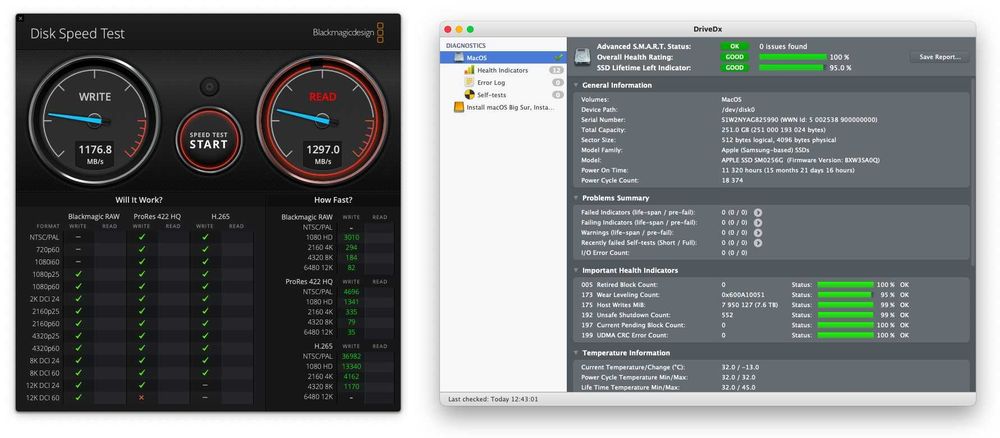Screen dimensions: 1000x438
Task: Click the DIAGNOSTICS sidebar header
Action: (x=466, y=46)
